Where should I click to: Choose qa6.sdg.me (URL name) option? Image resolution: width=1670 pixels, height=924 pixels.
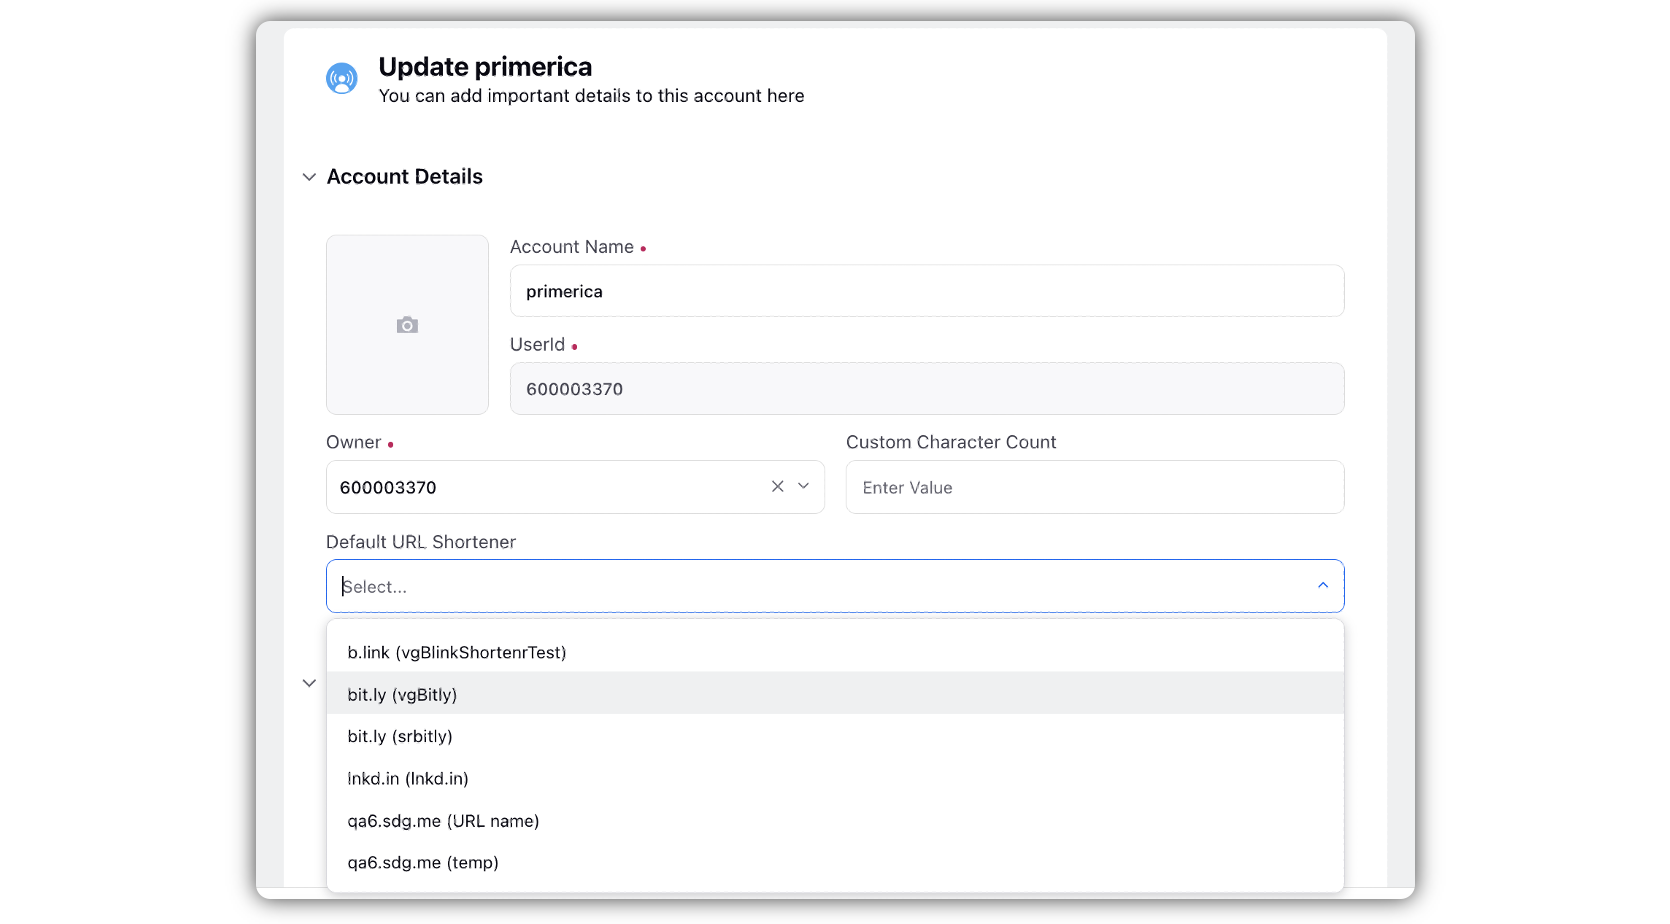click(835, 820)
